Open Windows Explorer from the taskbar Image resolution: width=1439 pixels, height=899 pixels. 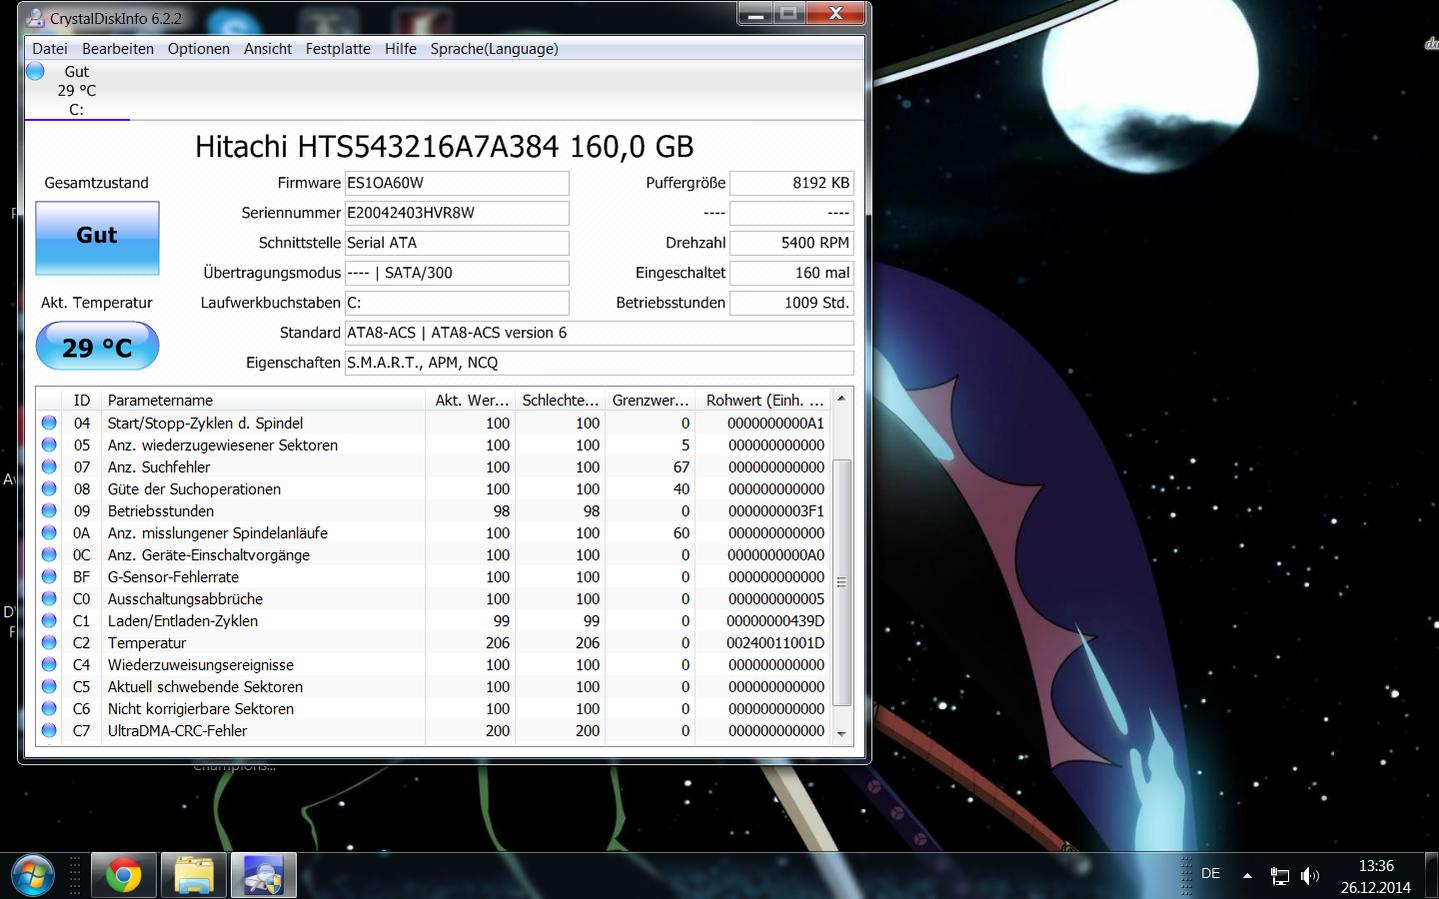click(x=194, y=876)
